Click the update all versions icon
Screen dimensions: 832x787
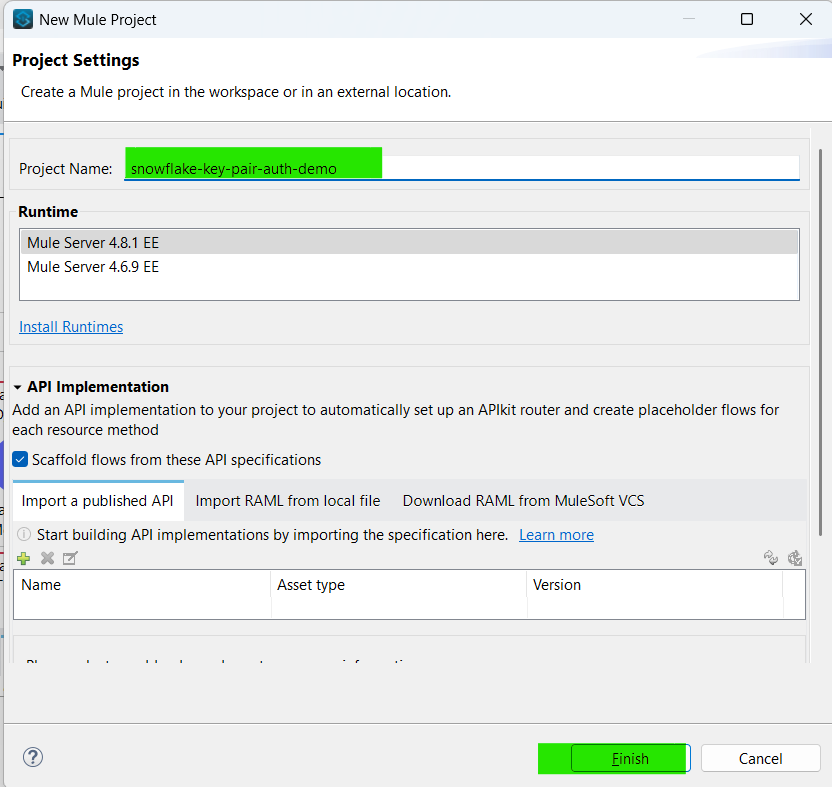pos(795,558)
